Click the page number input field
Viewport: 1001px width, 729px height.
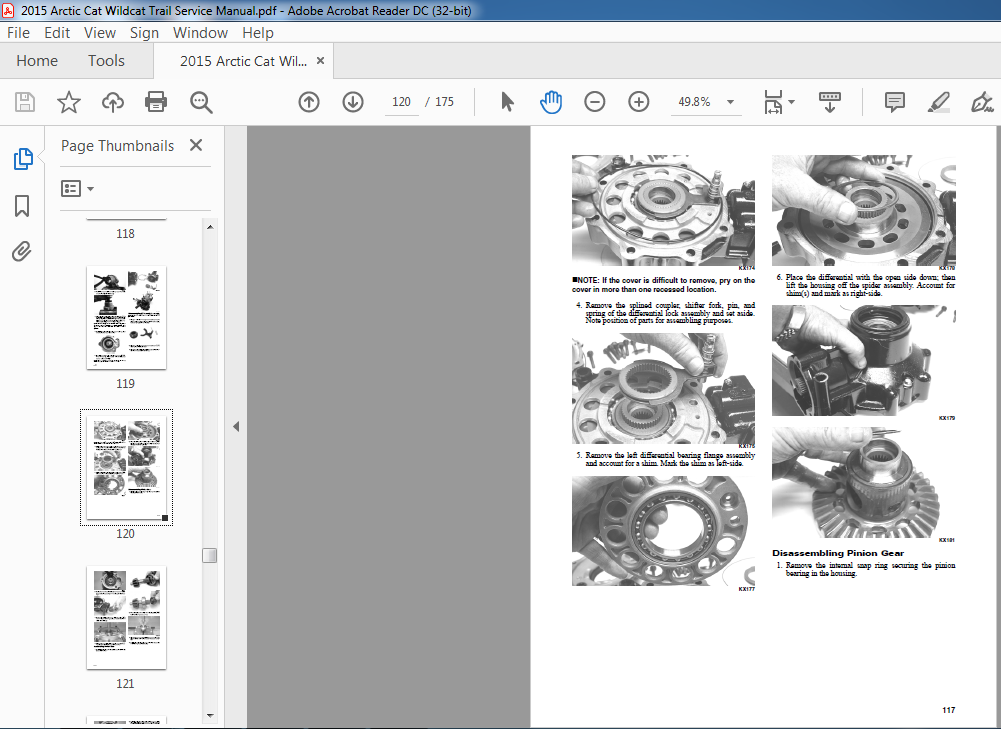pos(401,102)
